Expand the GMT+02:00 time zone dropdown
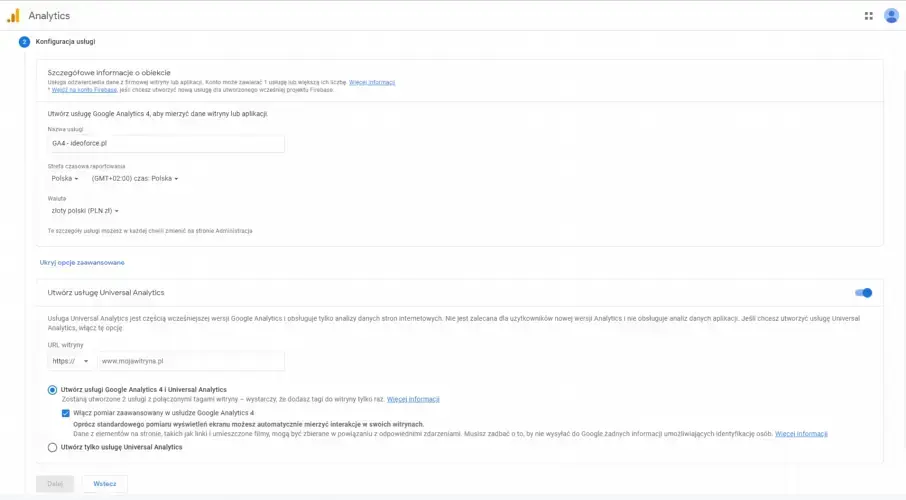 pyautogui.click(x=135, y=178)
